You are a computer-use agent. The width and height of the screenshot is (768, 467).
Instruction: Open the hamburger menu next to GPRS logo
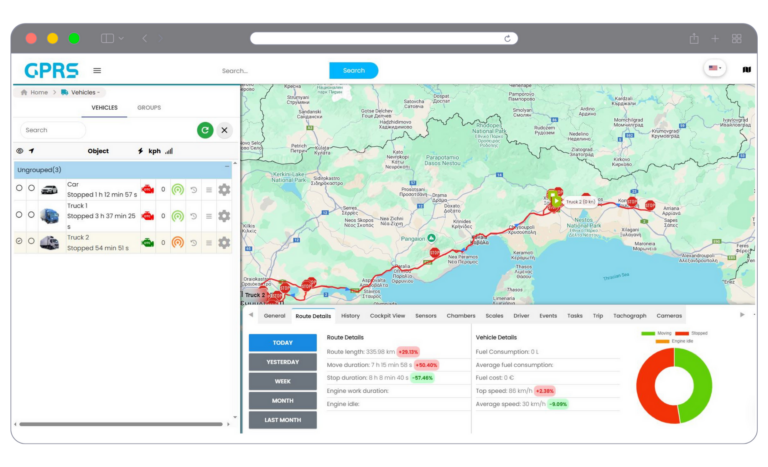coord(97,70)
